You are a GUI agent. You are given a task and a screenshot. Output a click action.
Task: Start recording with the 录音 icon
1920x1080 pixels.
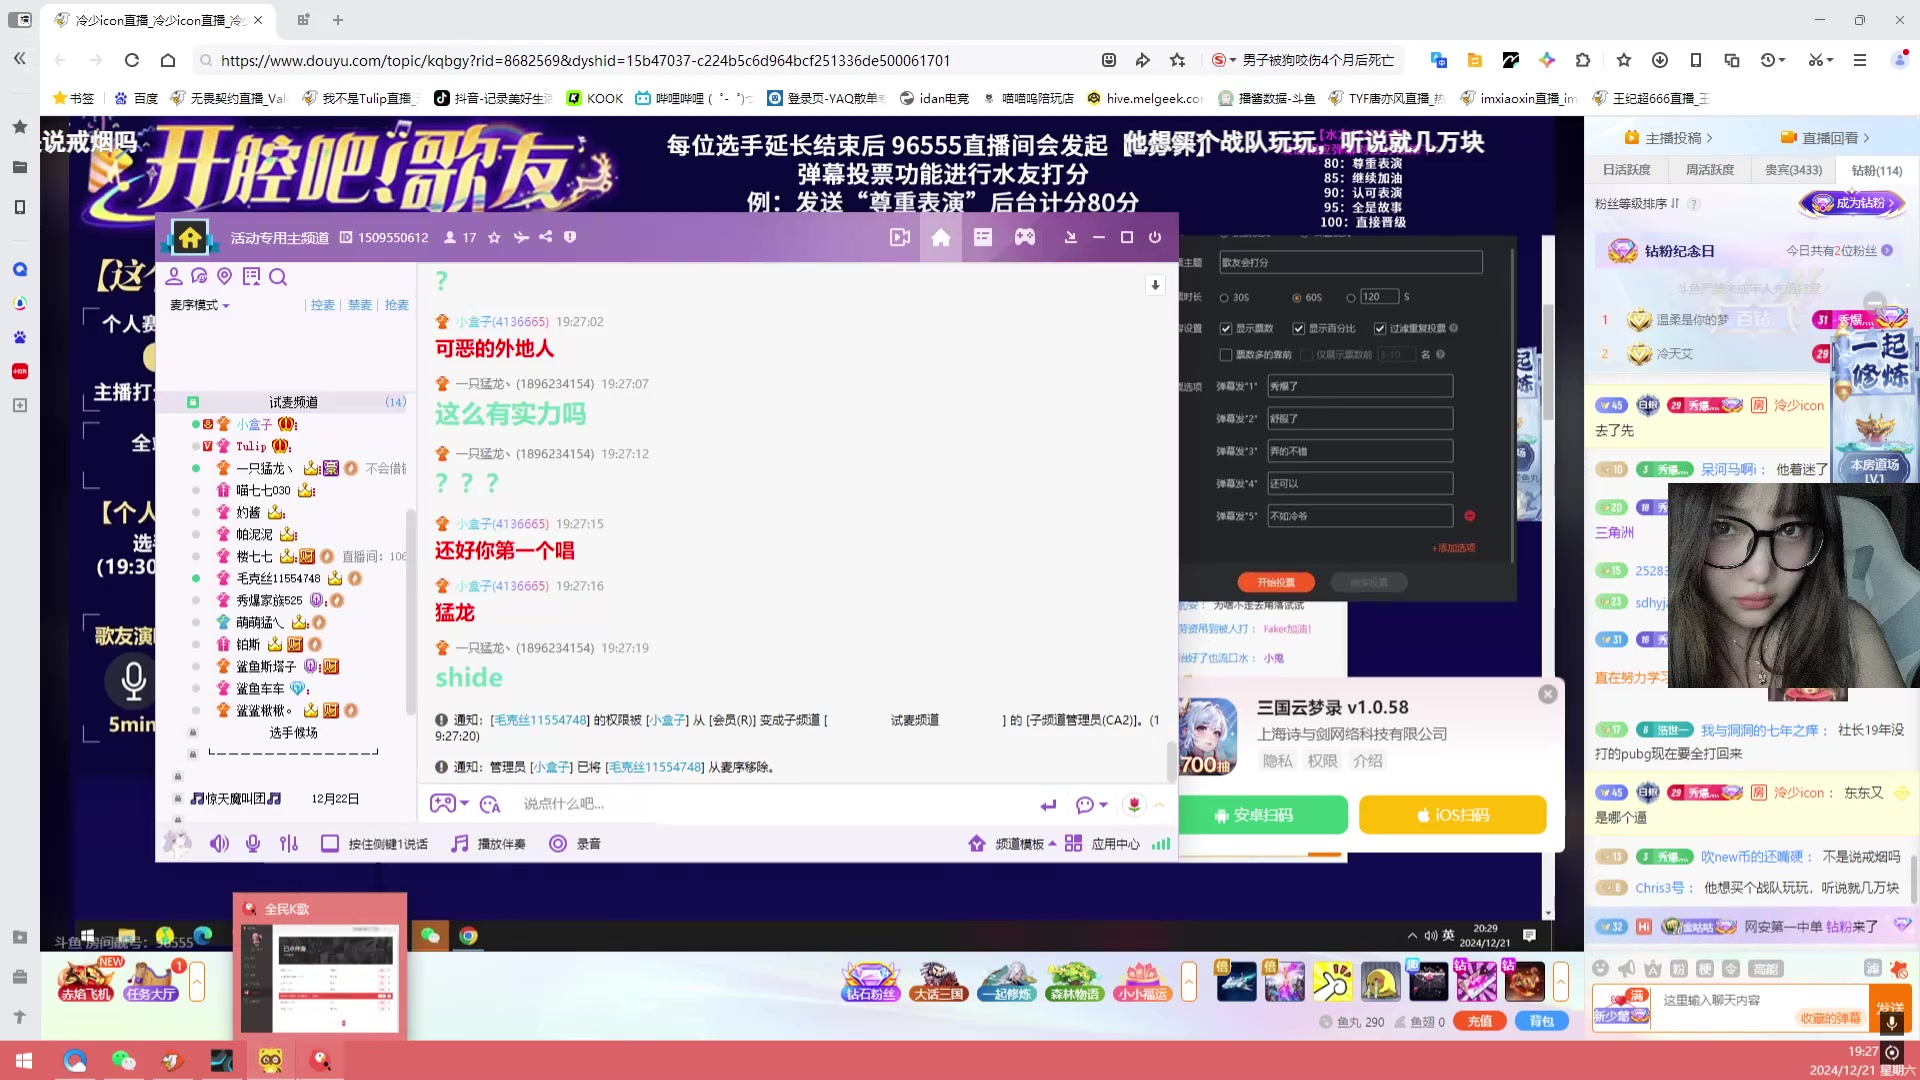pos(558,844)
